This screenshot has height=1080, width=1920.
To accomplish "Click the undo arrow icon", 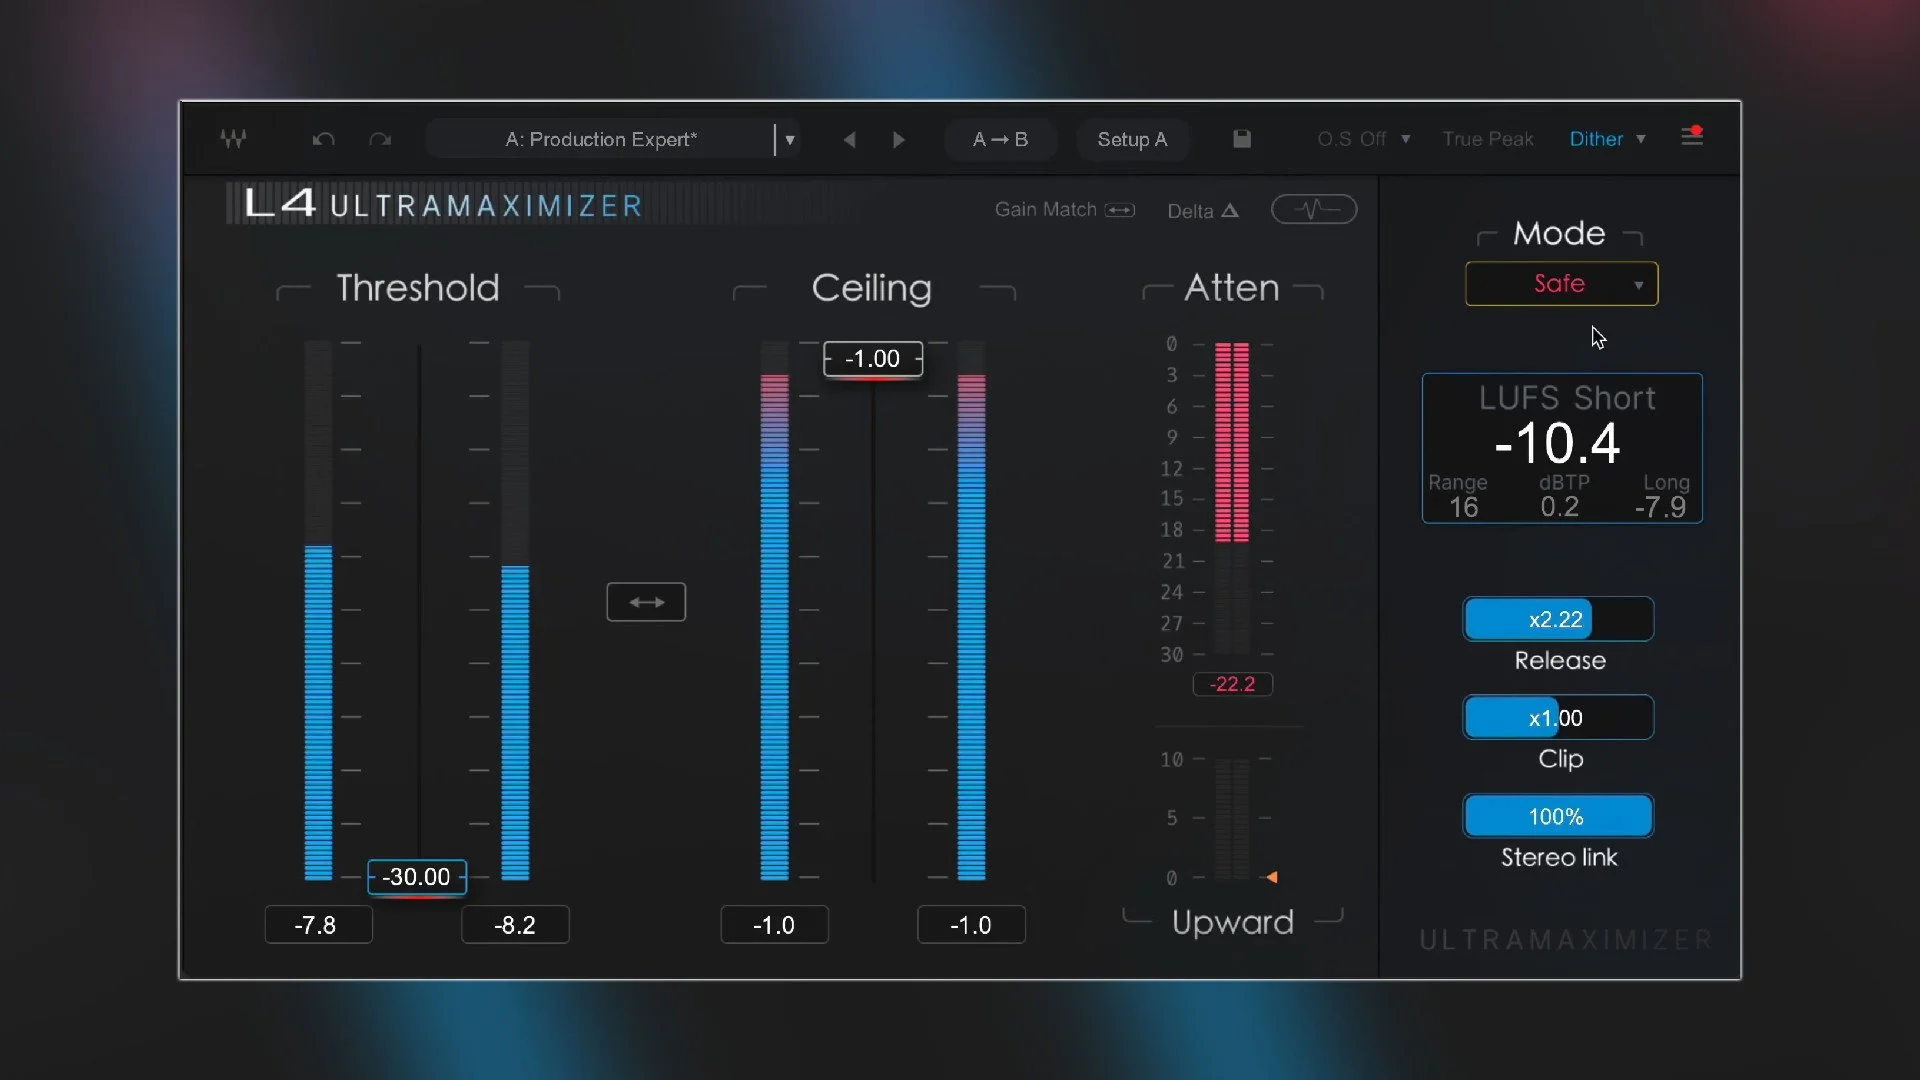I will tap(323, 139).
